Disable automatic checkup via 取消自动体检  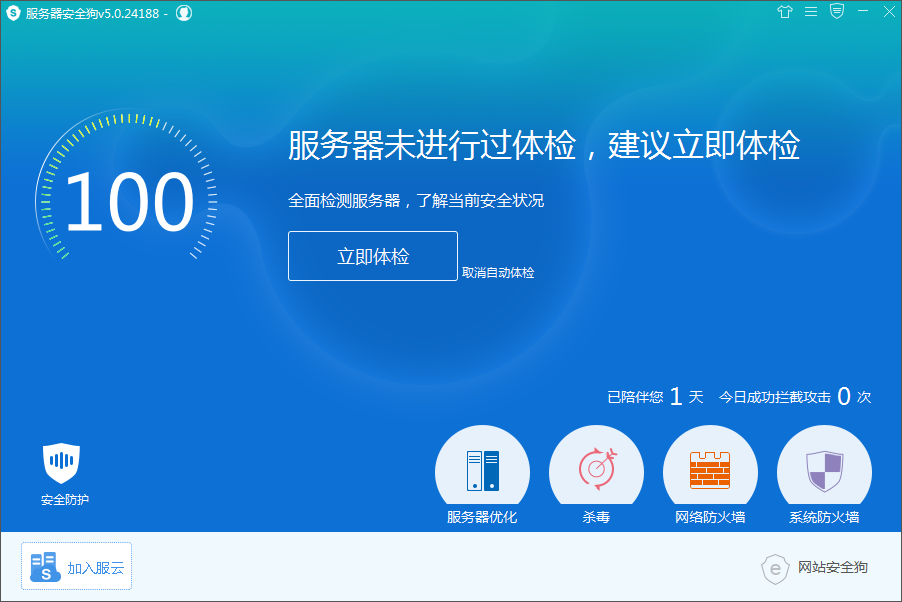tap(499, 271)
